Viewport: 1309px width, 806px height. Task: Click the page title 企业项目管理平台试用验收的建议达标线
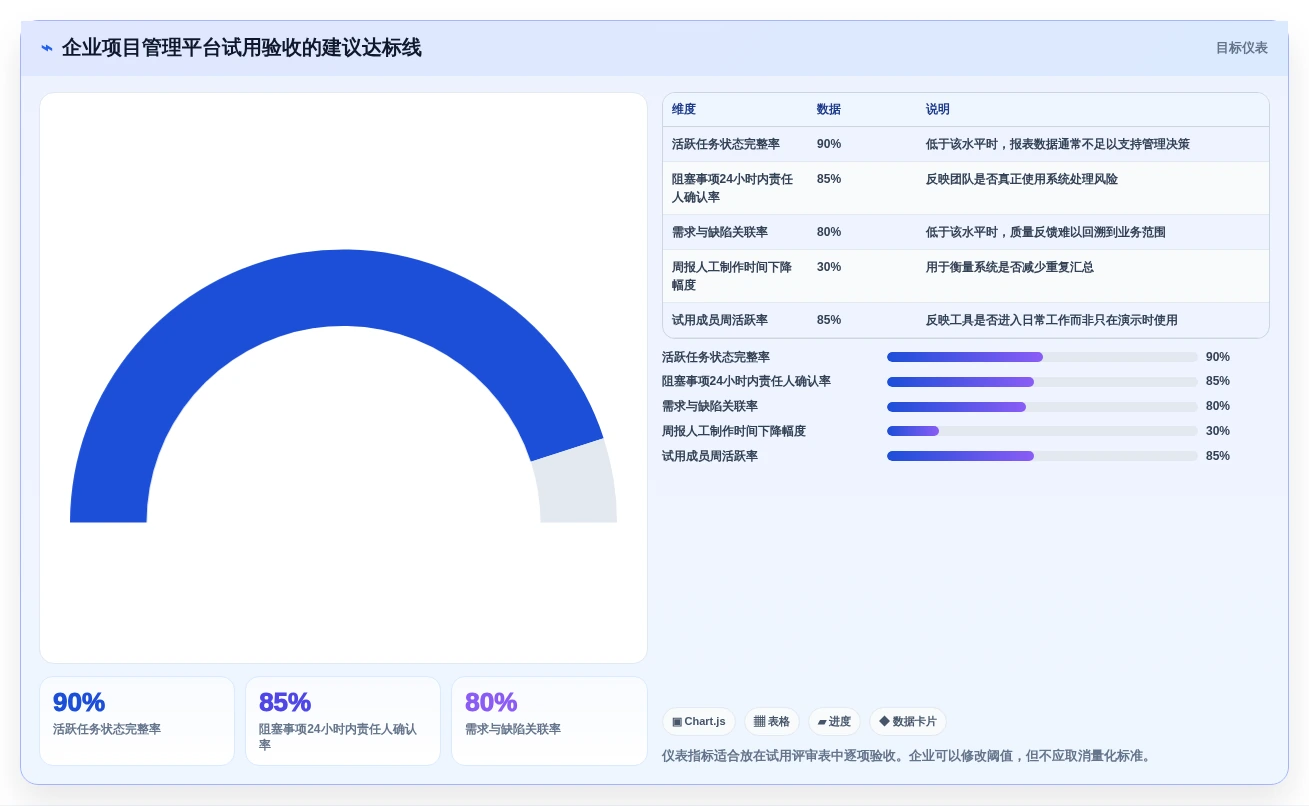click(242, 48)
